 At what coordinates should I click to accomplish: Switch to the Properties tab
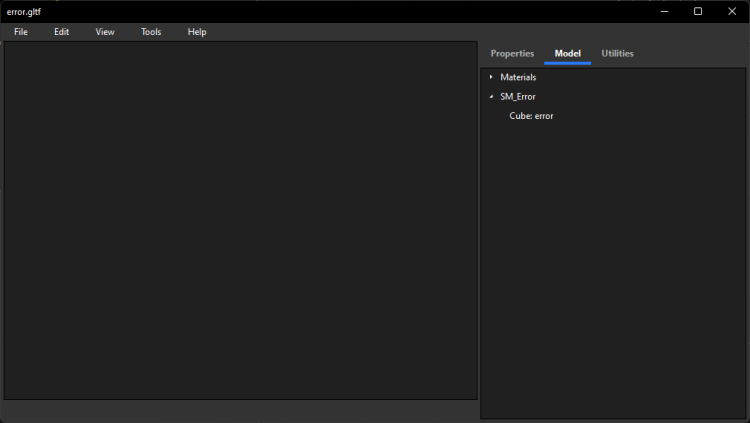coord(512,54)
